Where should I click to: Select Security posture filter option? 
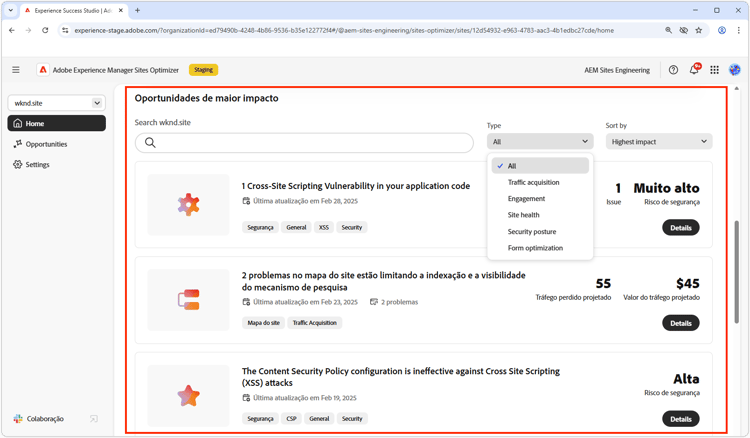(540, 231)
